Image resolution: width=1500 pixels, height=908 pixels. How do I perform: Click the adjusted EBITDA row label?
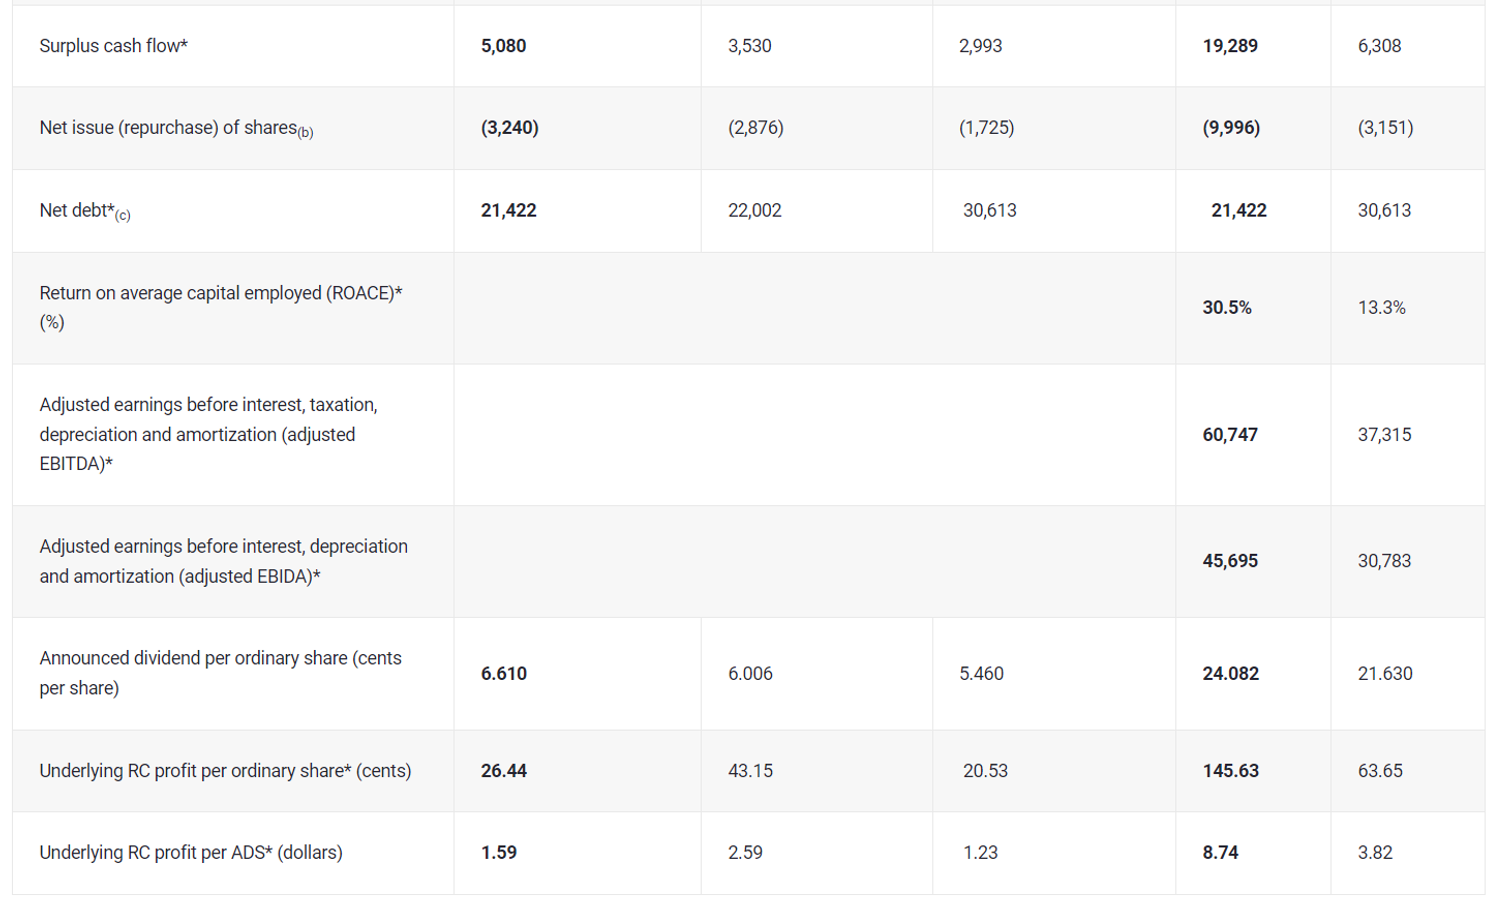point(208,434)
